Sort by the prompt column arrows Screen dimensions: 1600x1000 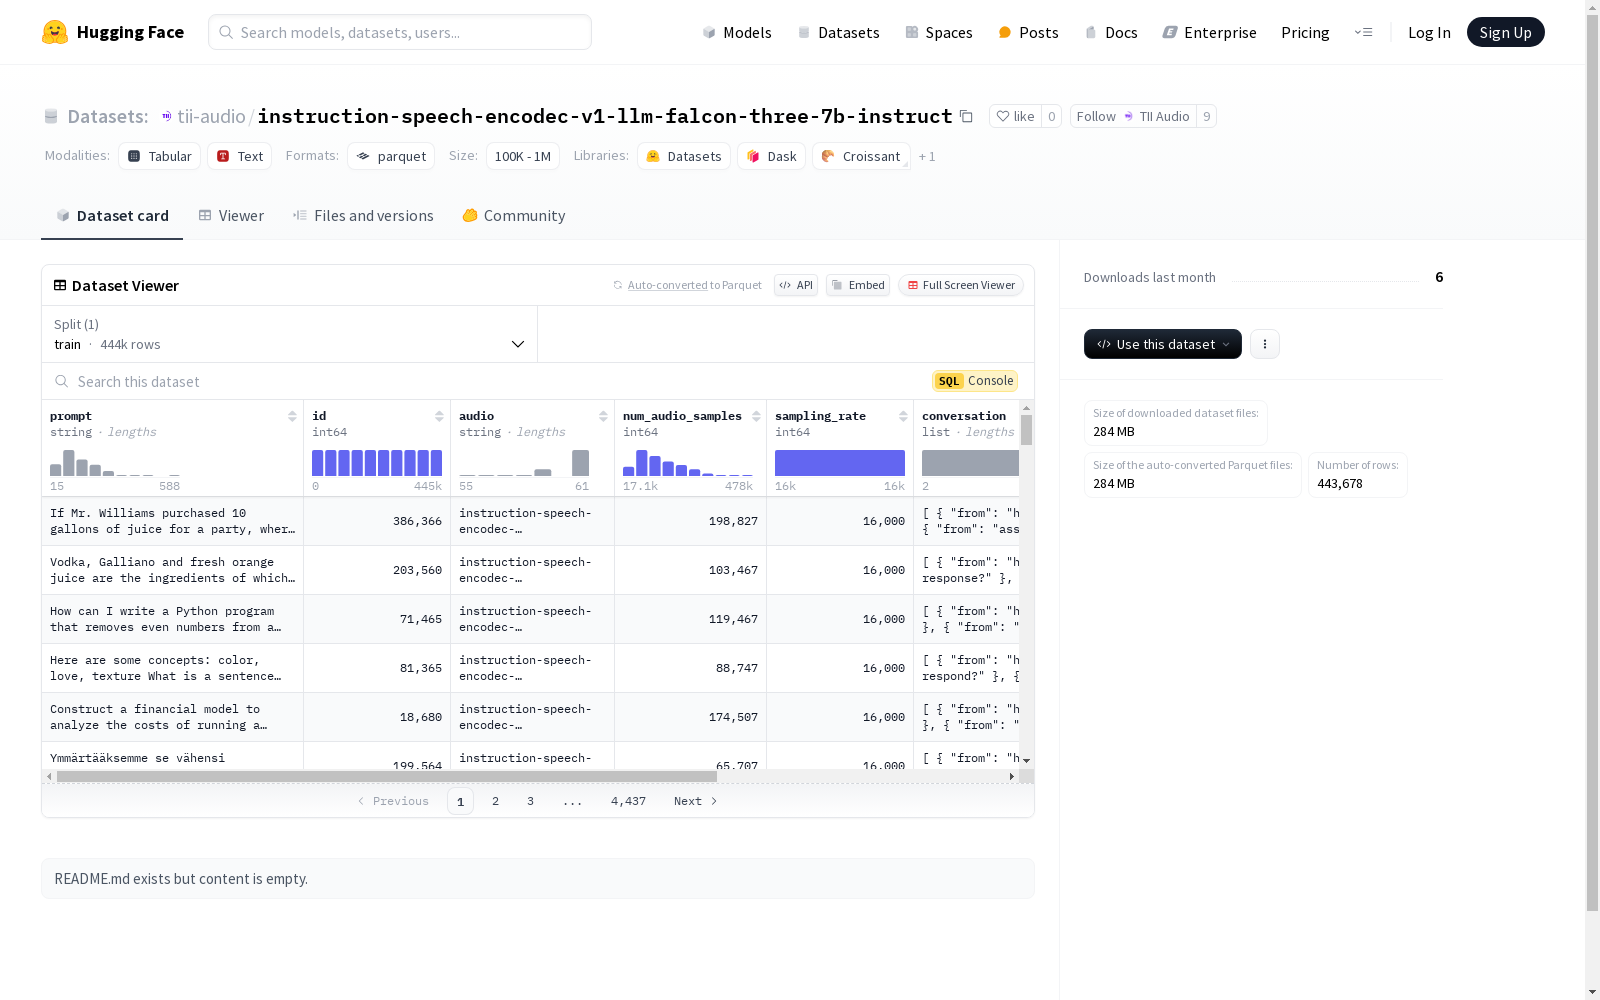[x=292, y=416]
